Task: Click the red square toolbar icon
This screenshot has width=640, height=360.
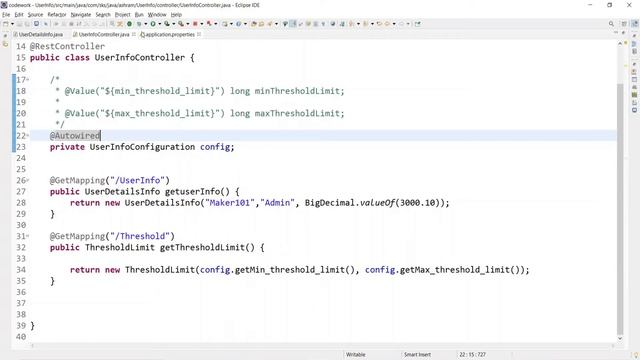Action: click(195, 24)
